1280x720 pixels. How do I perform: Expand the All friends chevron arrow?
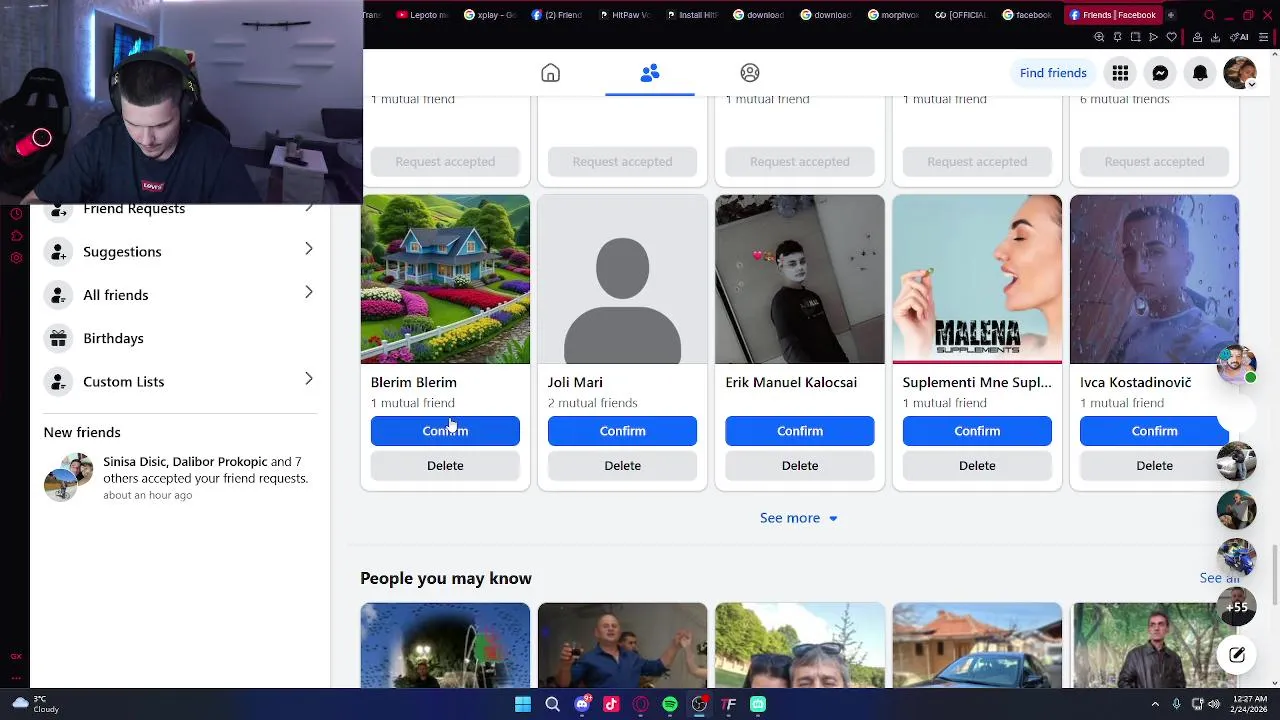[308, 292]
